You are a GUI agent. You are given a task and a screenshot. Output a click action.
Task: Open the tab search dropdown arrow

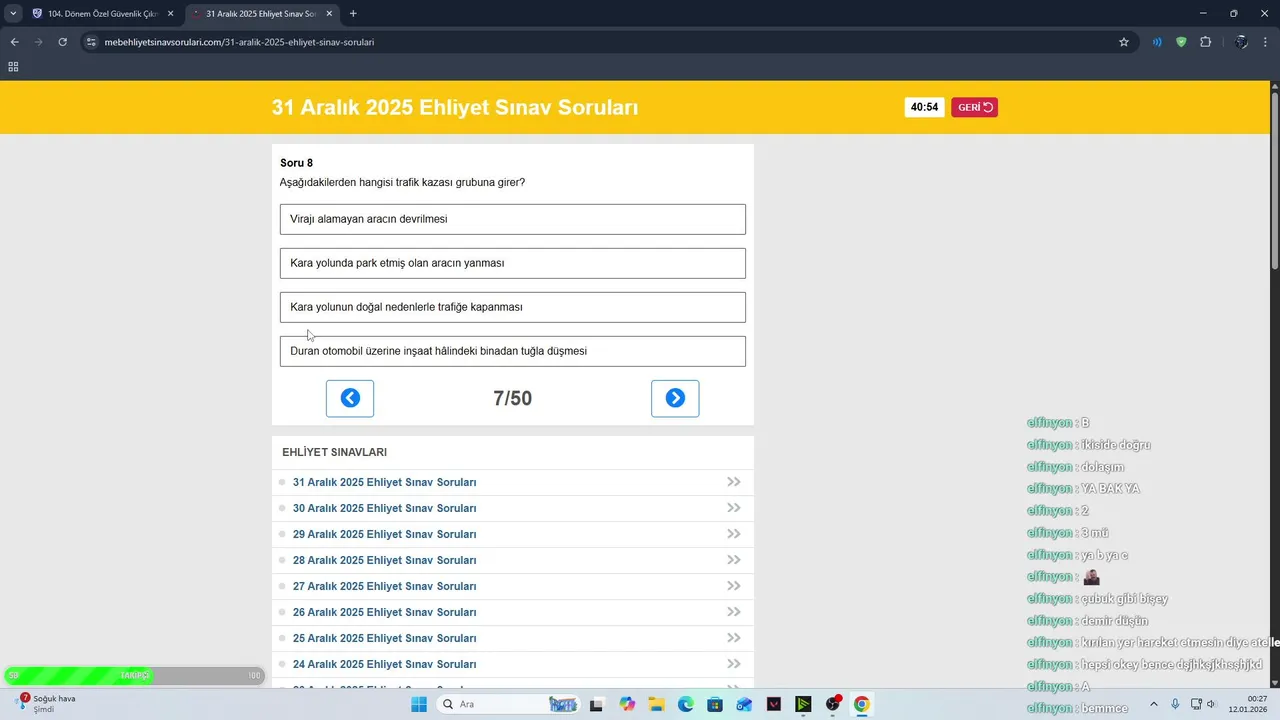click(x=13, y=14)
